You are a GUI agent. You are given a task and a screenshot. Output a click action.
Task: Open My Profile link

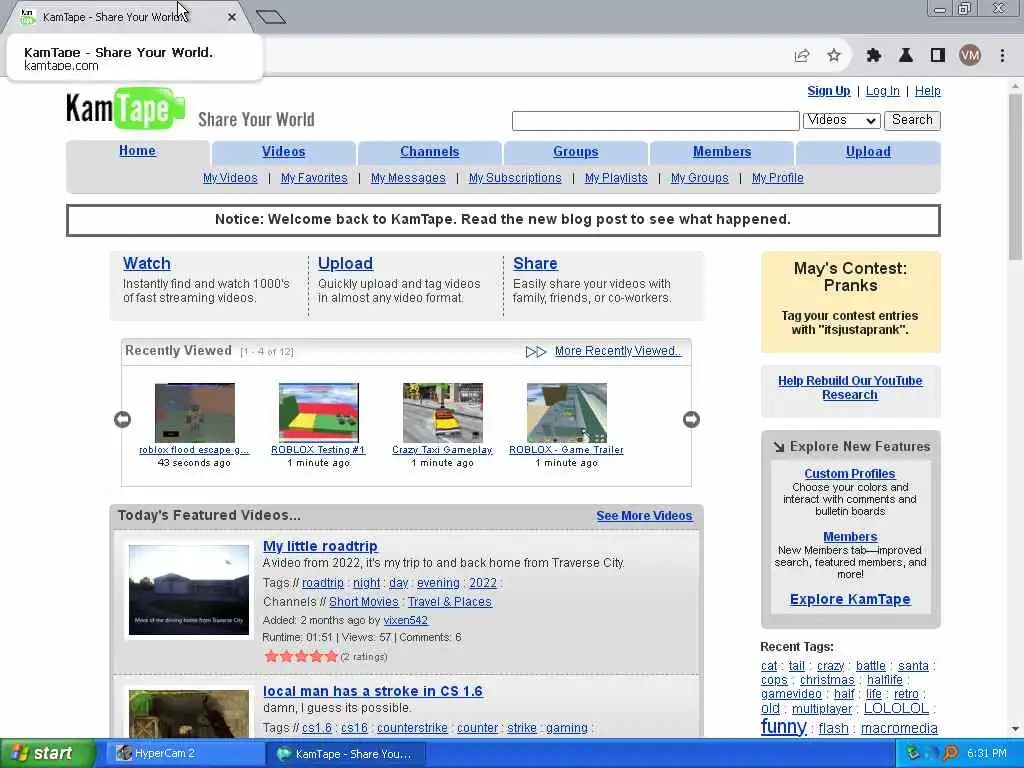[777, 178]
